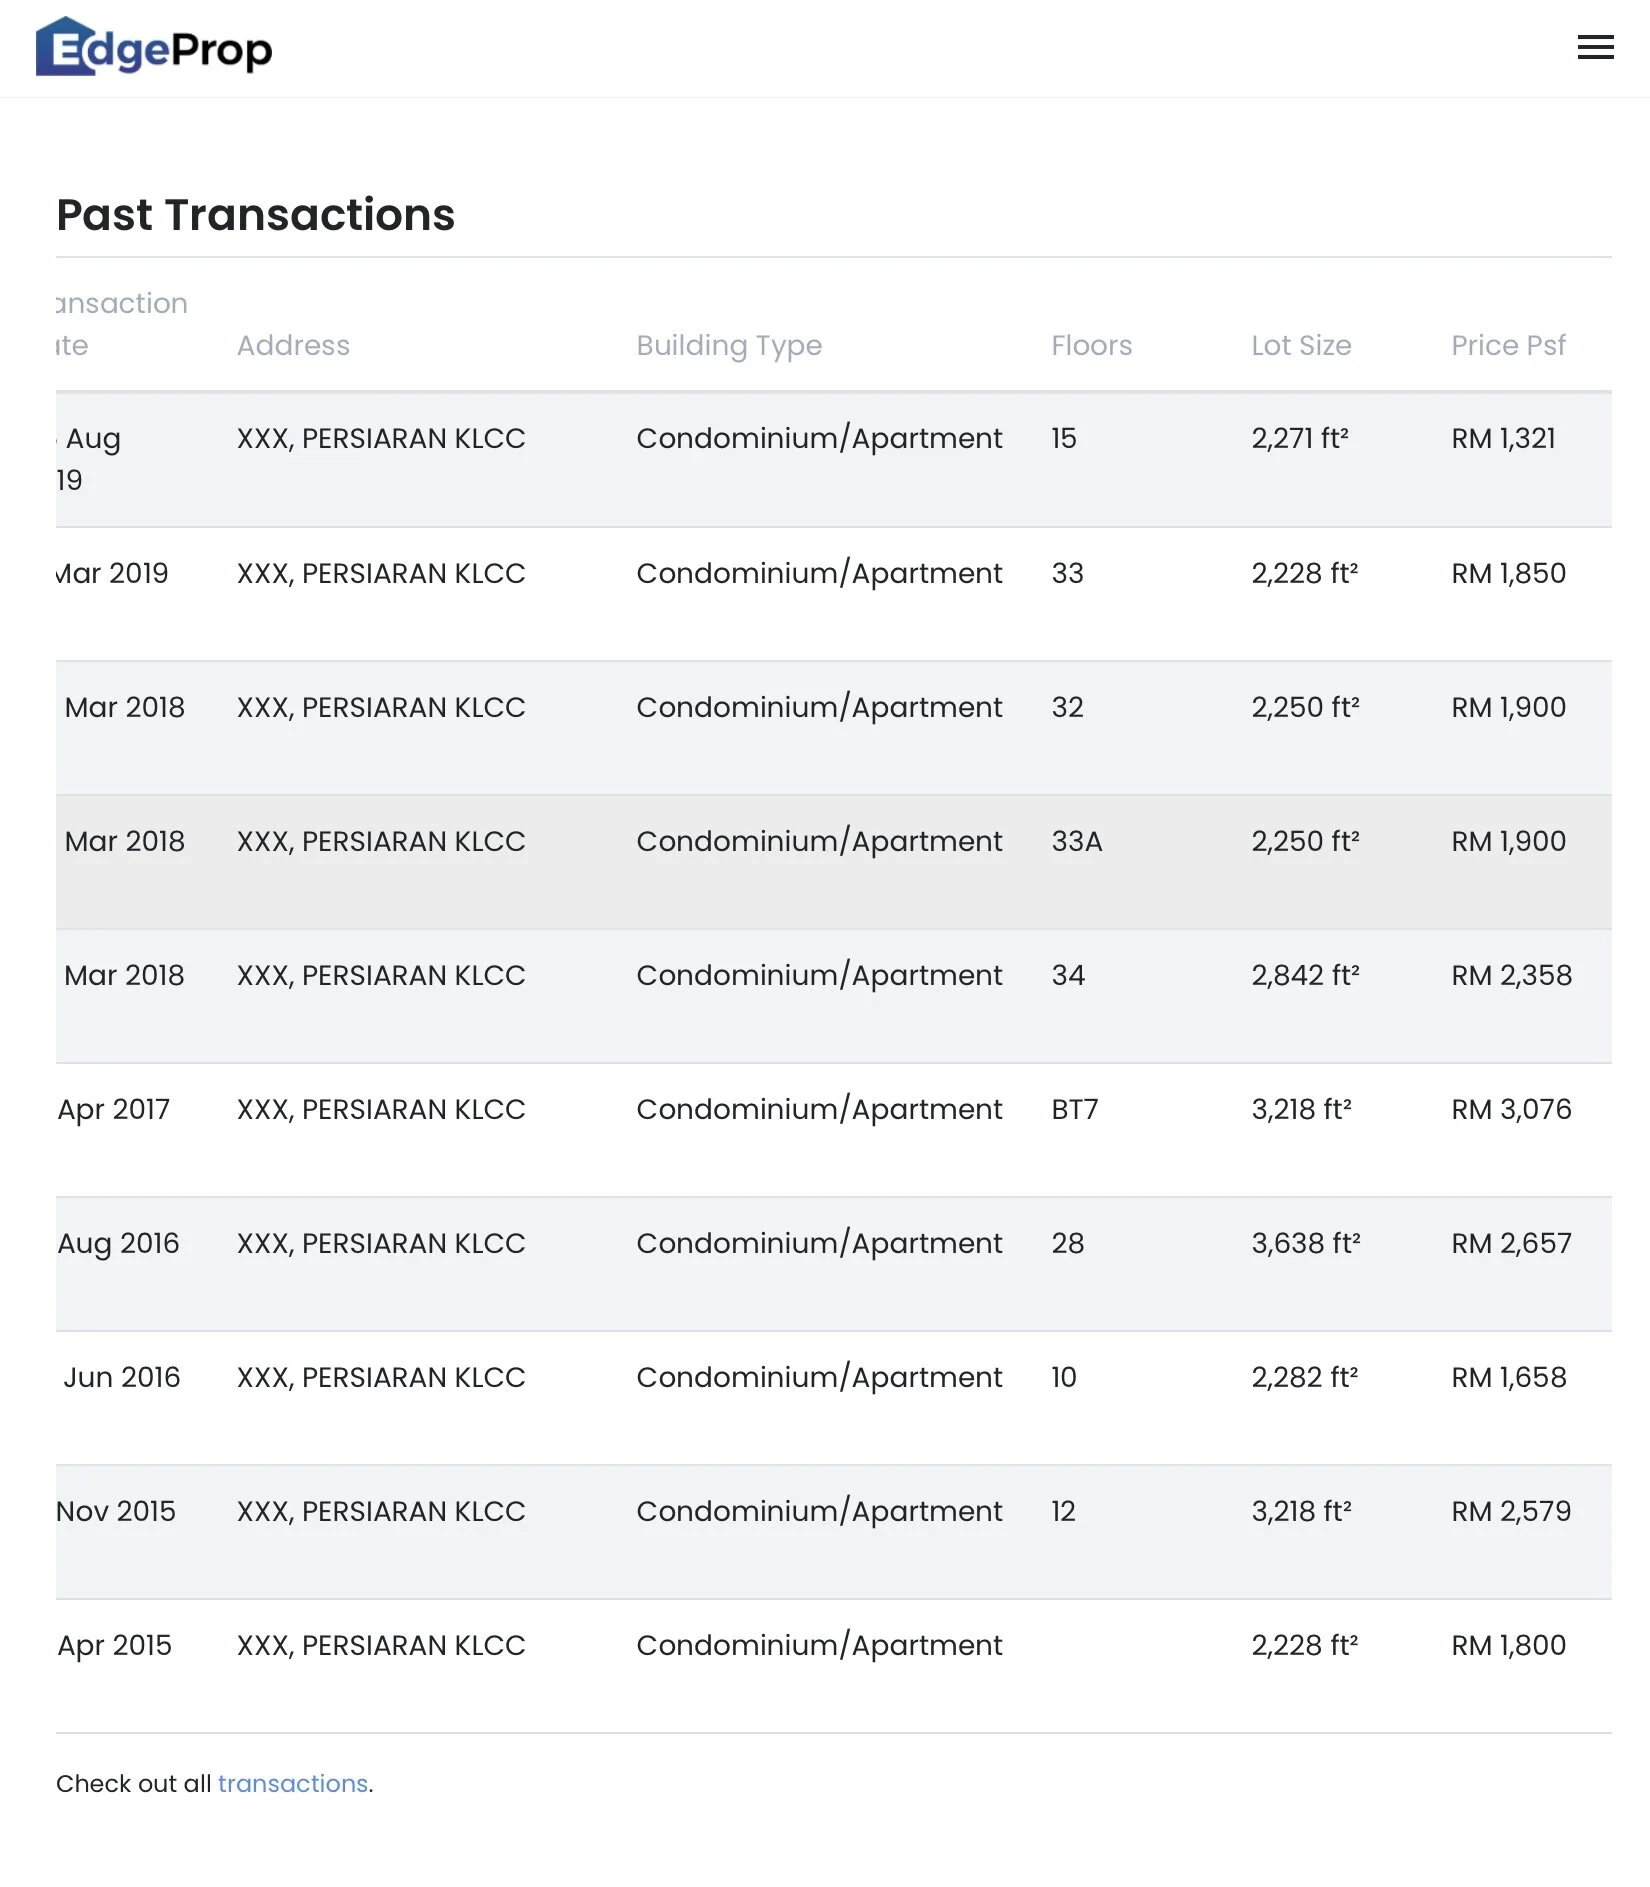Click the Building Type column header
Viewport: 1650px width, 1887px height.
click(728, 345)
